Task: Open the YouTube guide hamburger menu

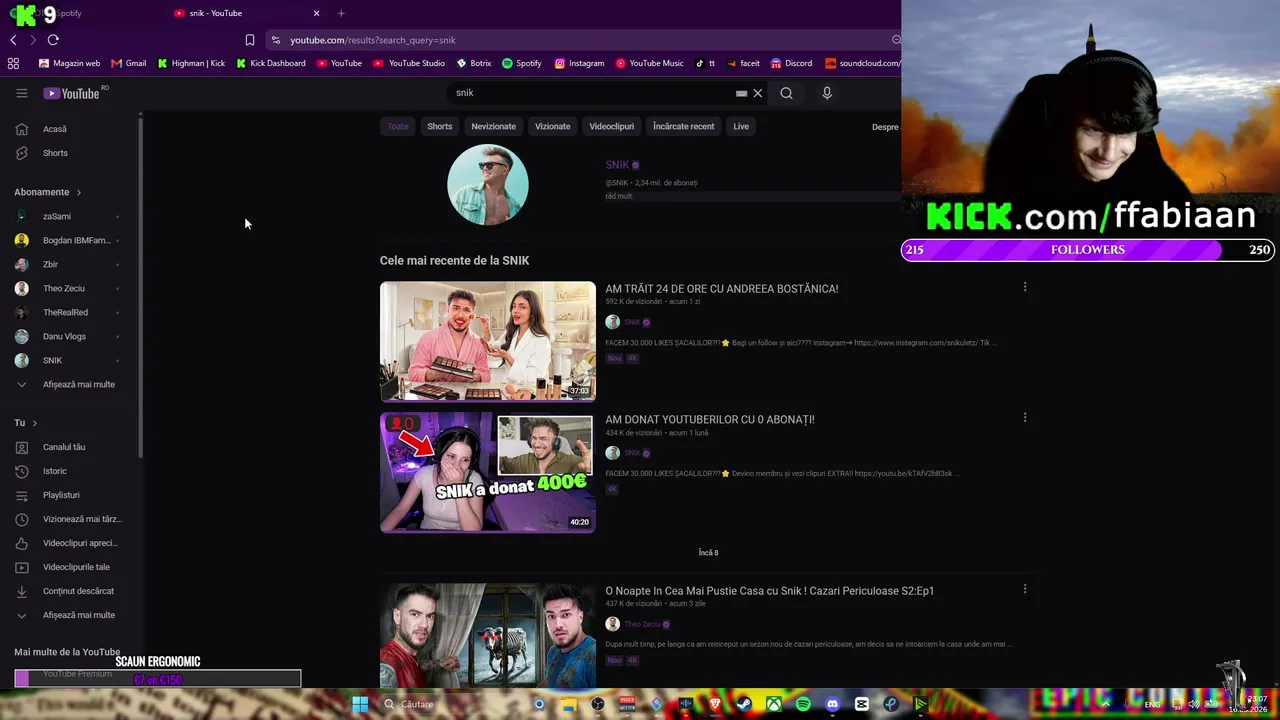Action: click(22, 93)
